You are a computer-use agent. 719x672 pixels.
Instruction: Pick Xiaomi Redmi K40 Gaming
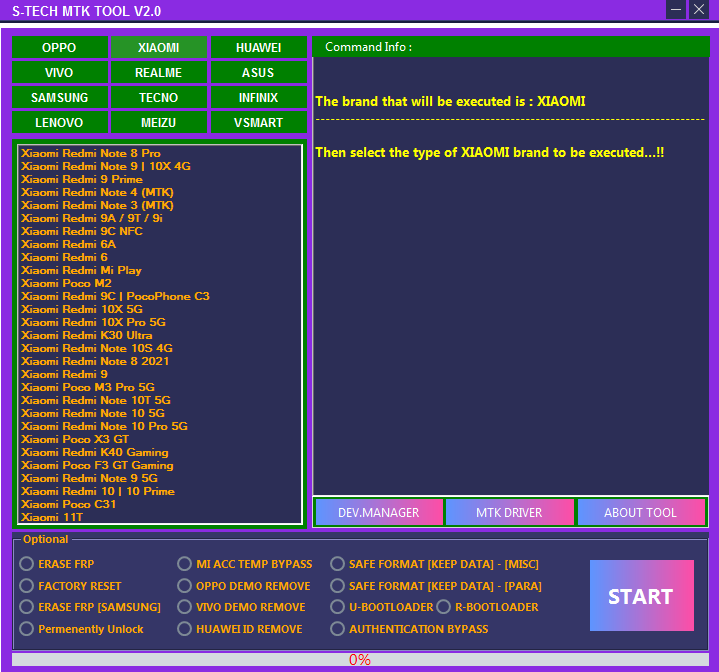pyautogui.click(x=160, y=452)
